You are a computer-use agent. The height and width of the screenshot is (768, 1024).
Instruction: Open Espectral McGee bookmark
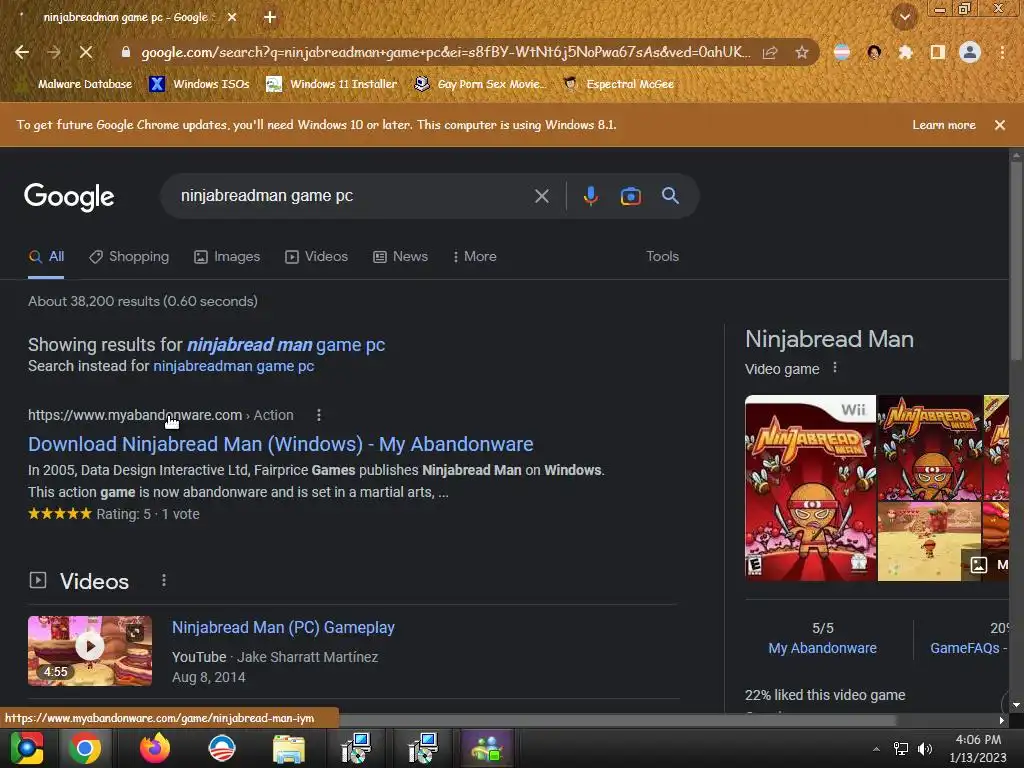pyautogui.click(x=618, y=84)
